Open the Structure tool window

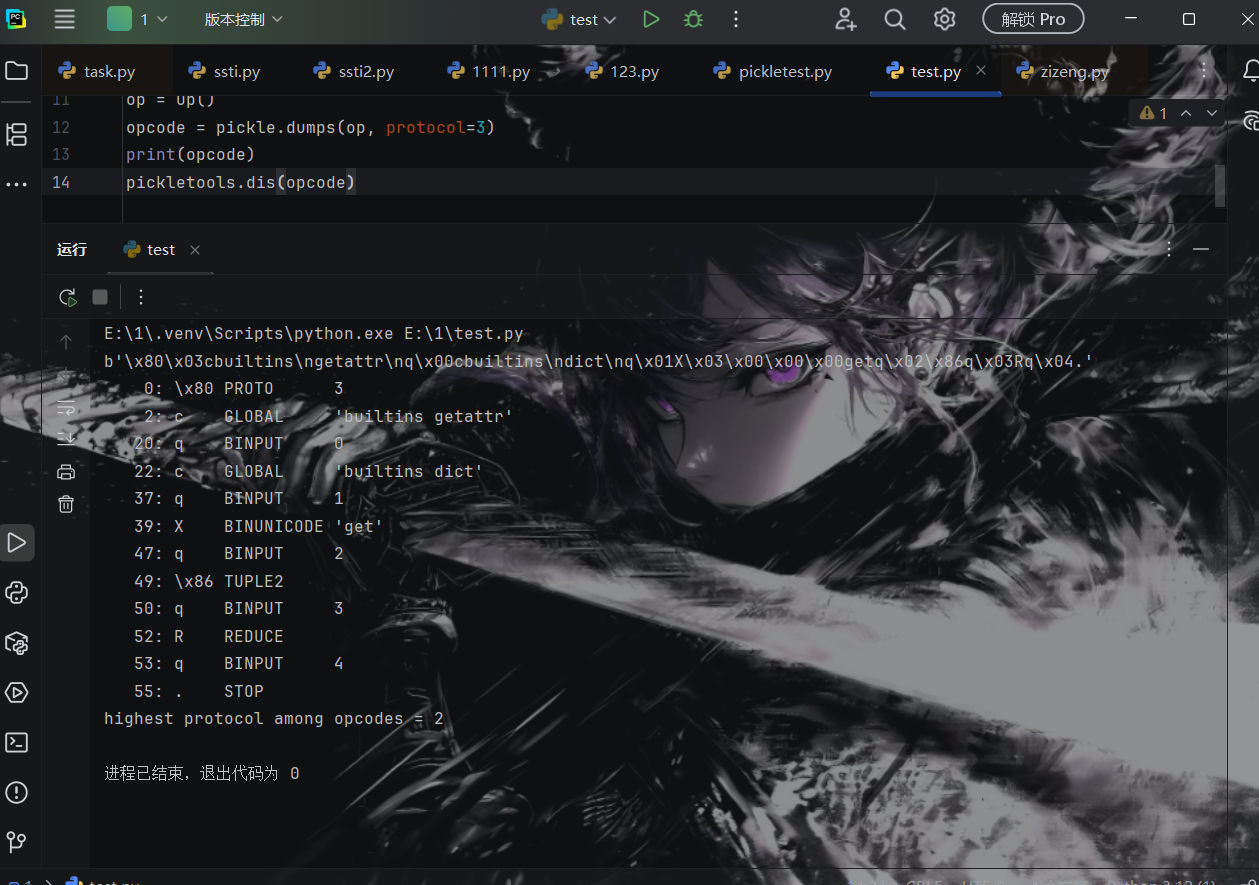pyautogui.click(x=16, y=134)
